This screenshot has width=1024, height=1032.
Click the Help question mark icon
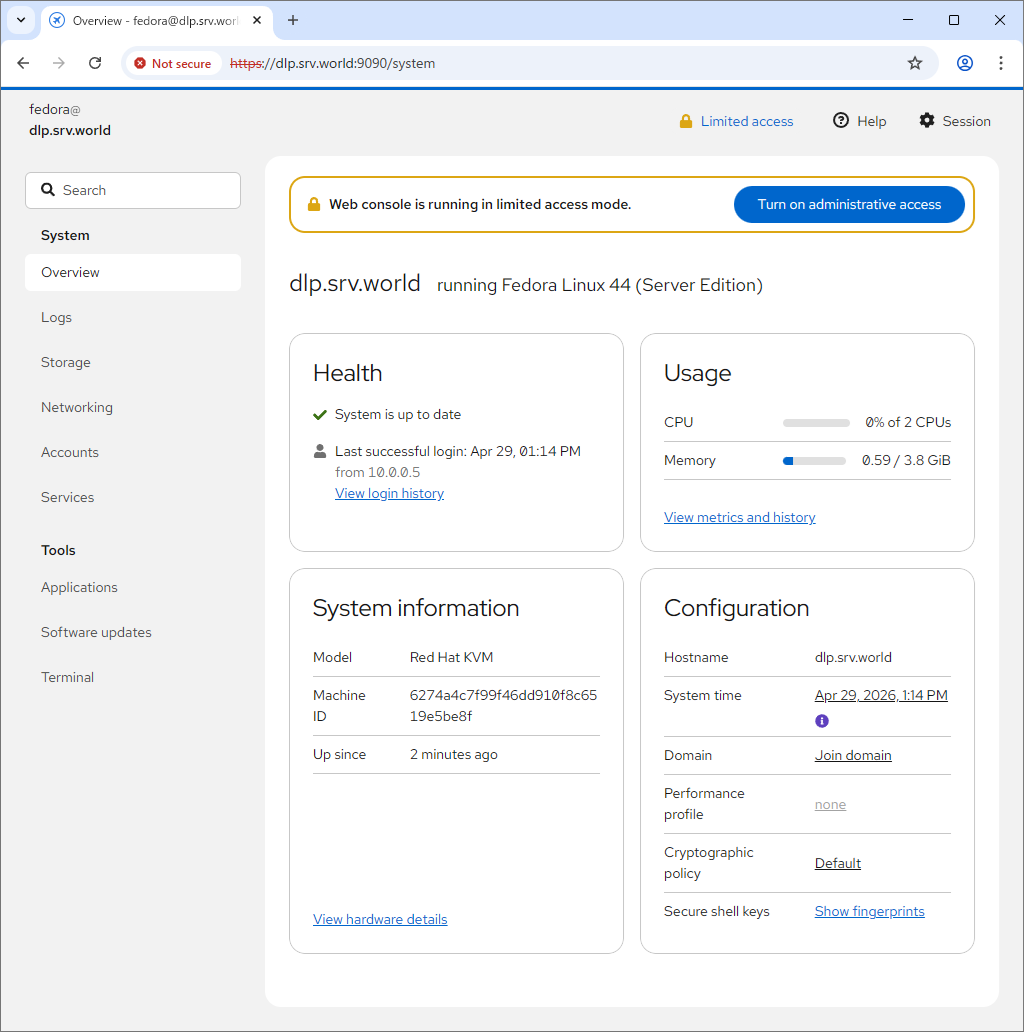(840, 120)
